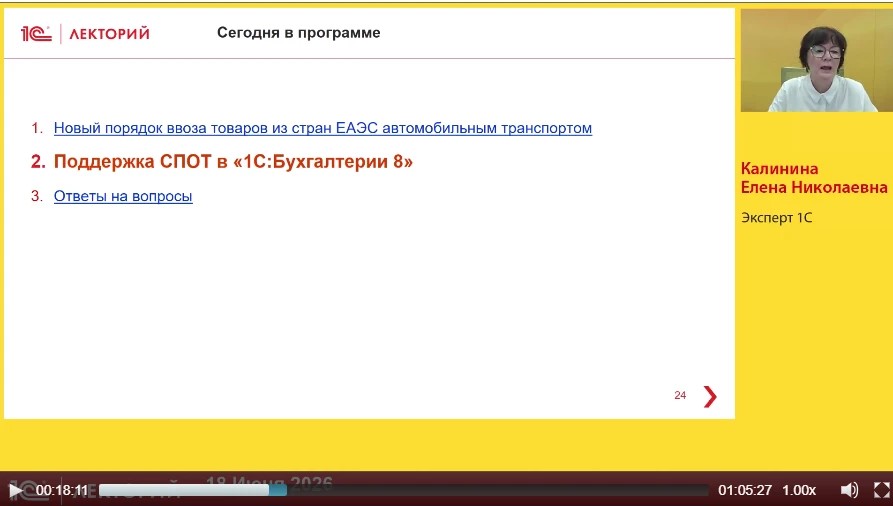893x506 pixels.
Task: Open the 1.00x playback speed selector
Action: 799,490
